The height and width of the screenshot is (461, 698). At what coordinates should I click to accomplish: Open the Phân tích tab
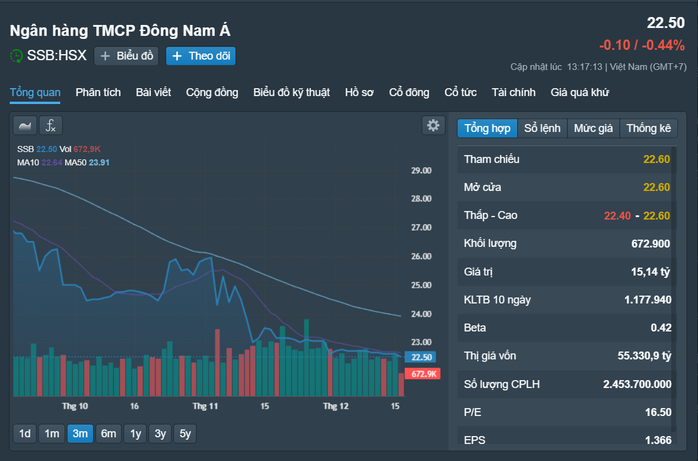pos(98,92)
